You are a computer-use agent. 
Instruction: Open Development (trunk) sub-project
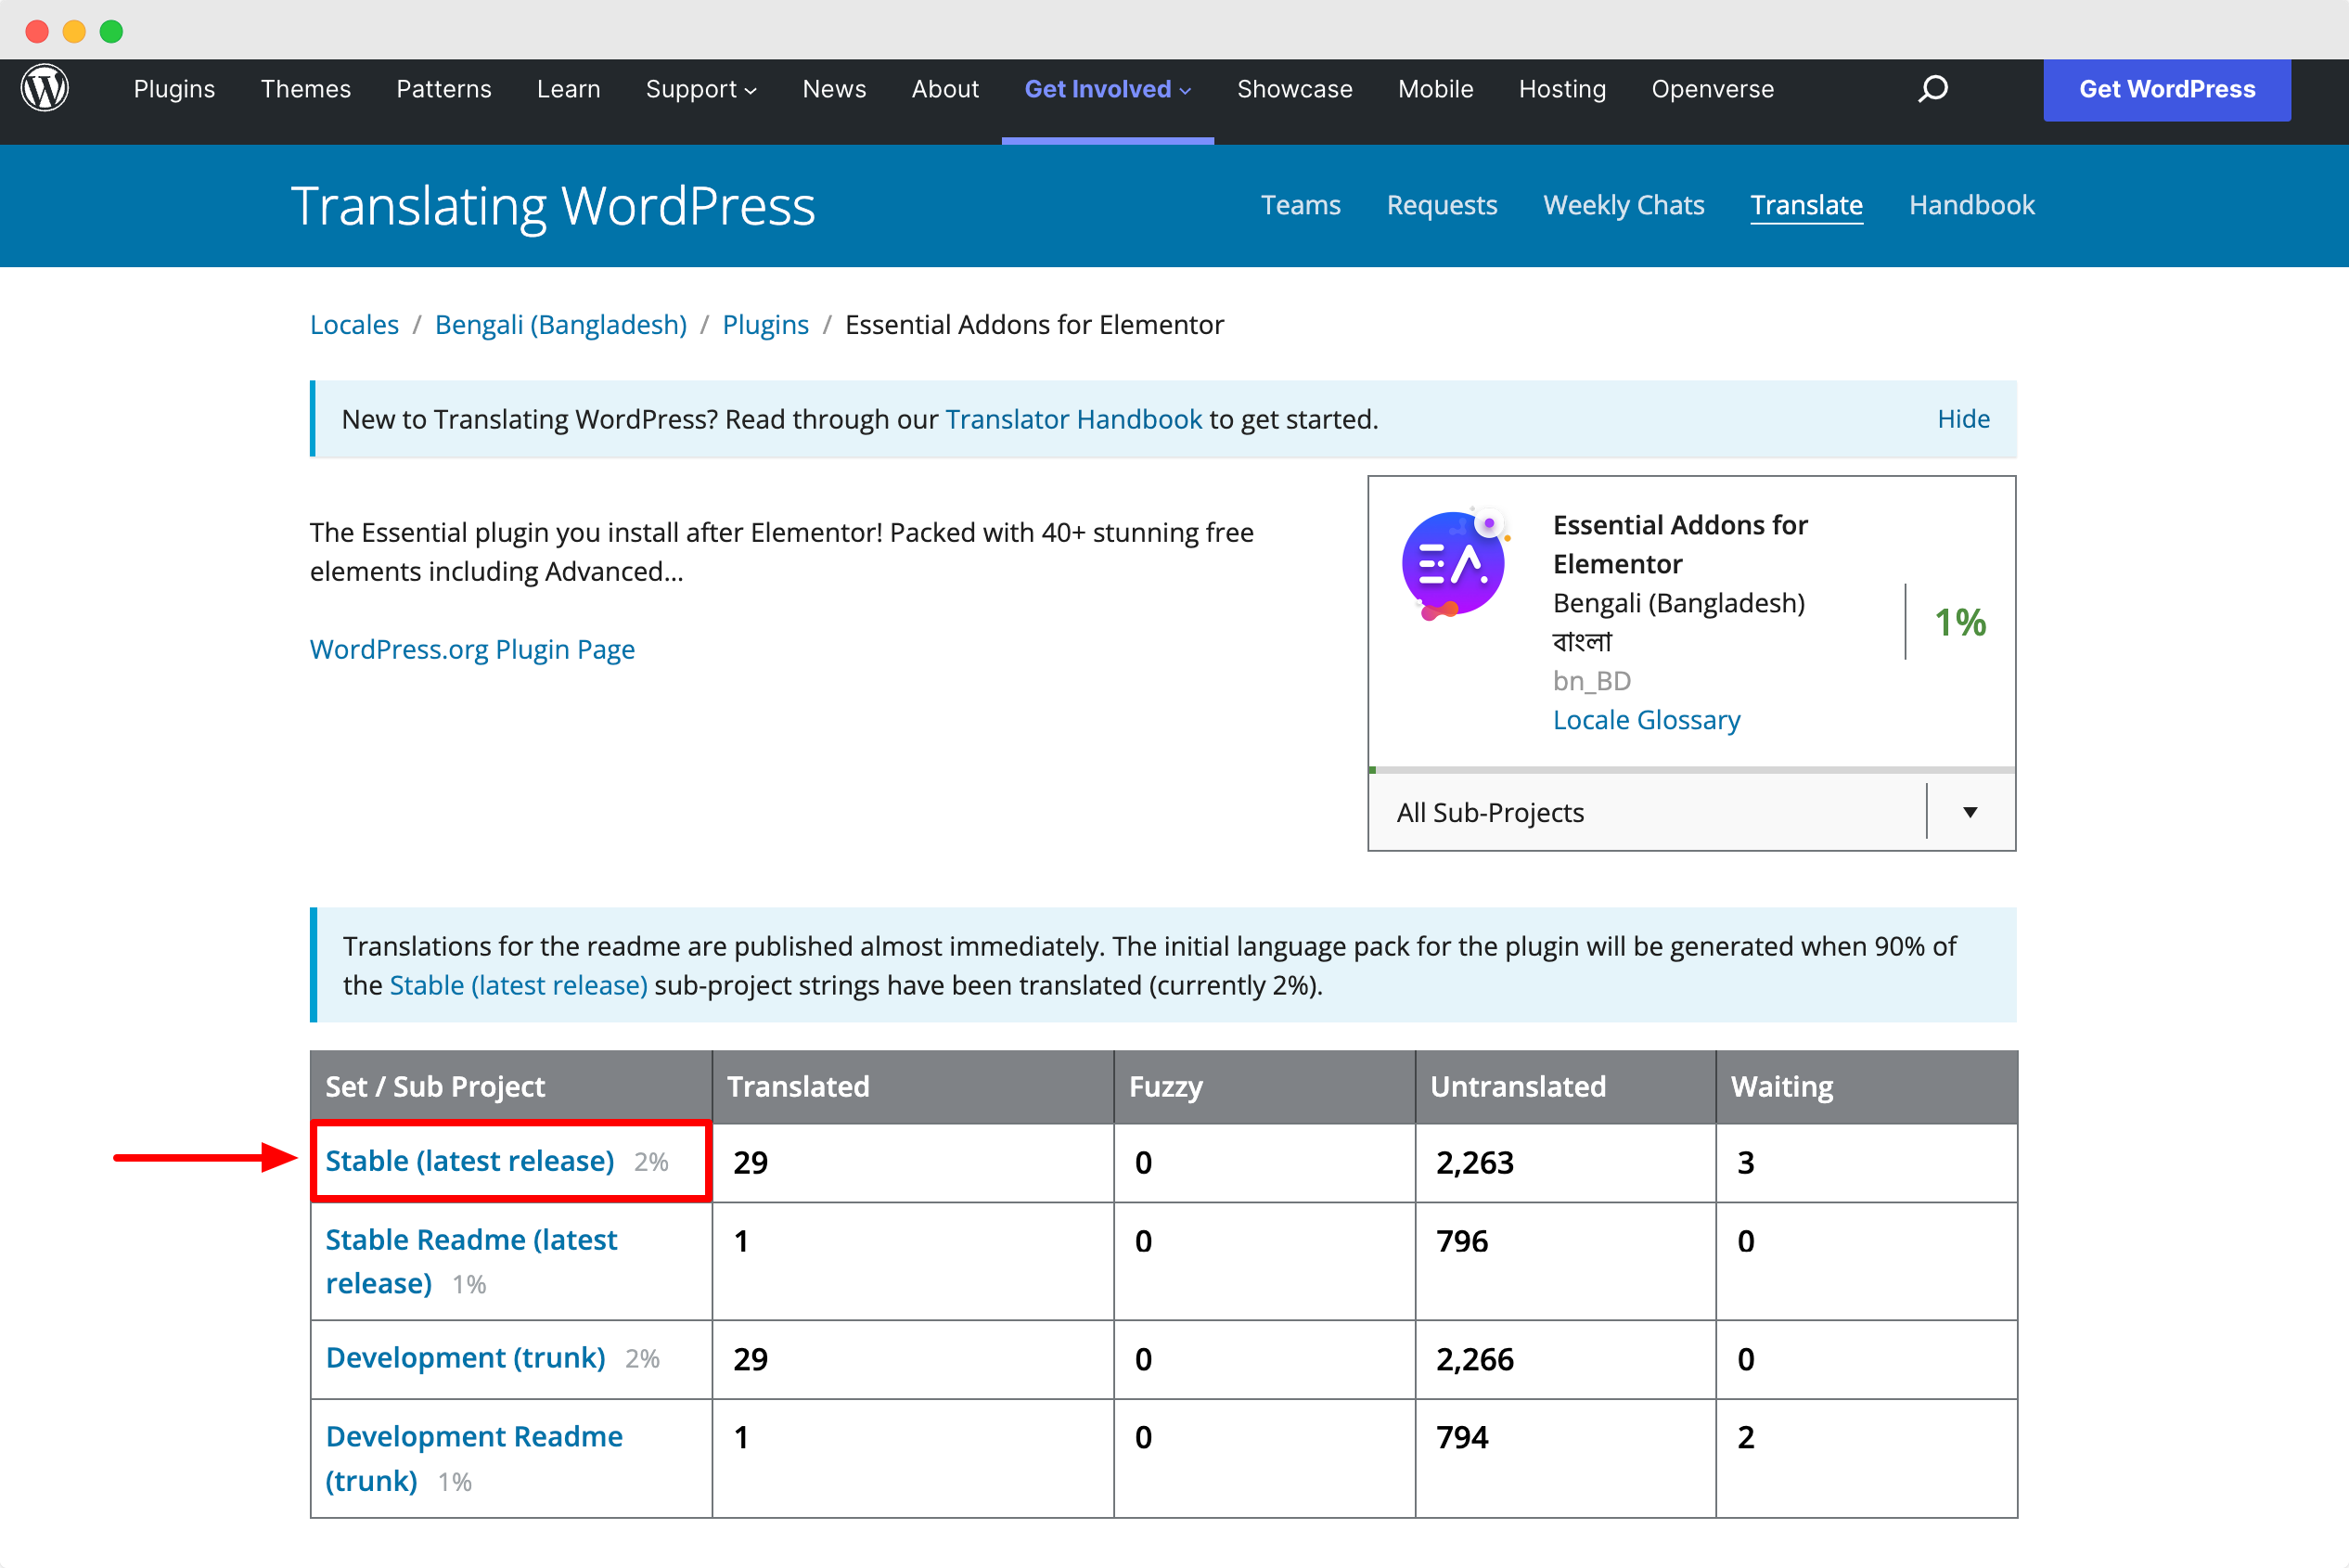pos(465,1358)
